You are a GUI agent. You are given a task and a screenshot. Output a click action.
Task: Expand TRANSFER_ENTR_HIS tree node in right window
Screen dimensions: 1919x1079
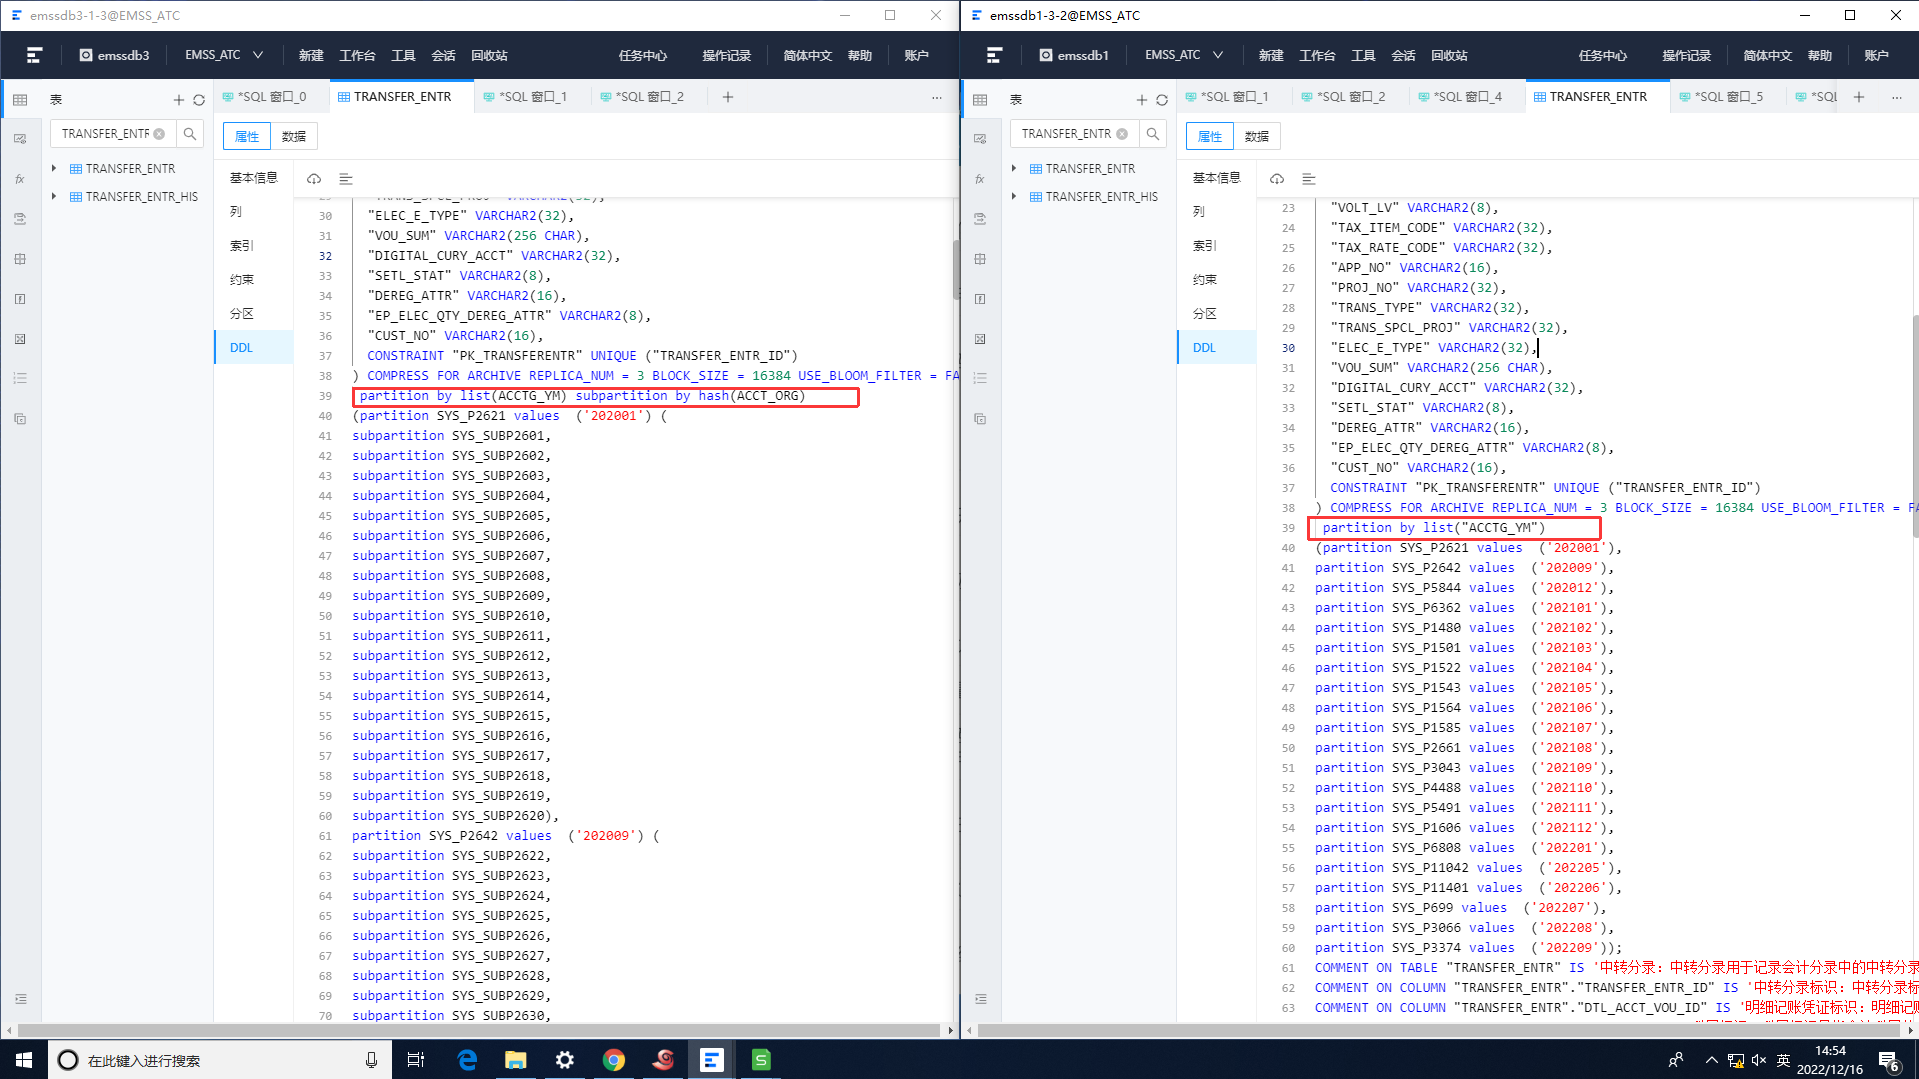pos(1014,196)
